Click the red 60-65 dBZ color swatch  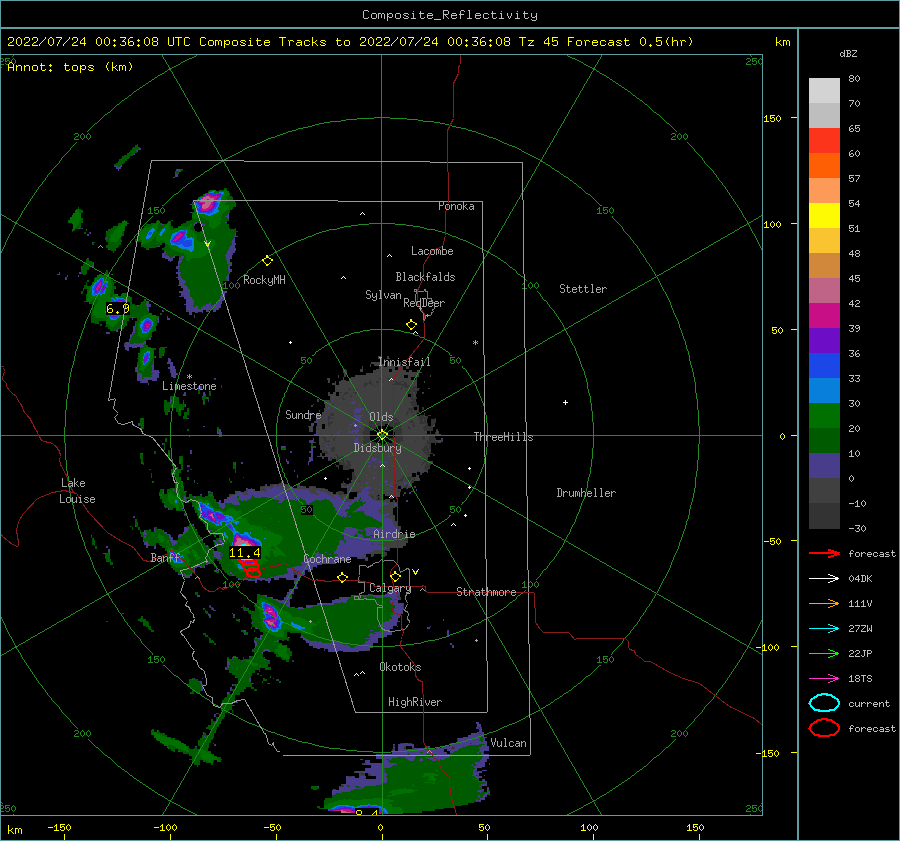click(x=824, y=140)
